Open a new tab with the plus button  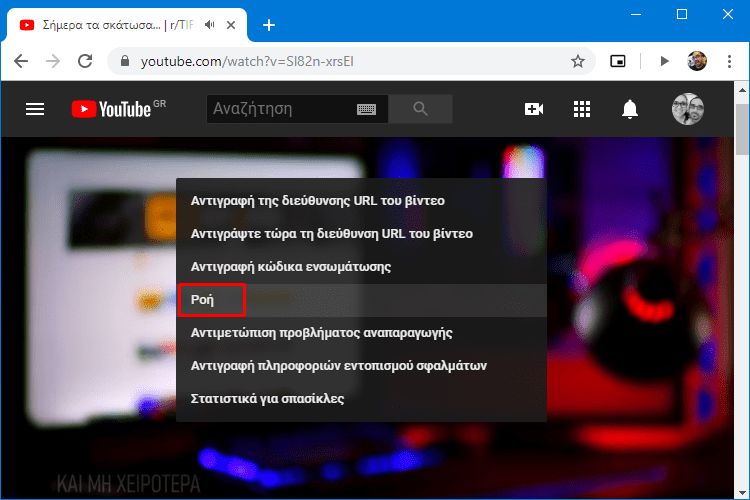(269, 25)
